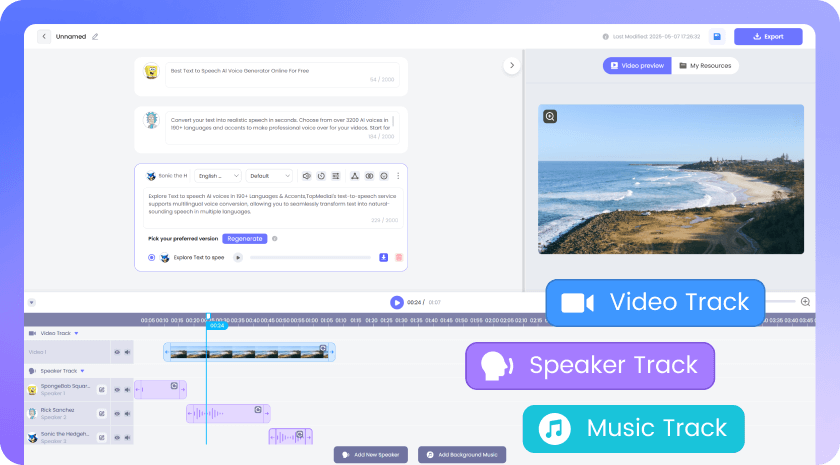Delete the generated audio version
Screen dimensions: 840x465
click(398, 257)
